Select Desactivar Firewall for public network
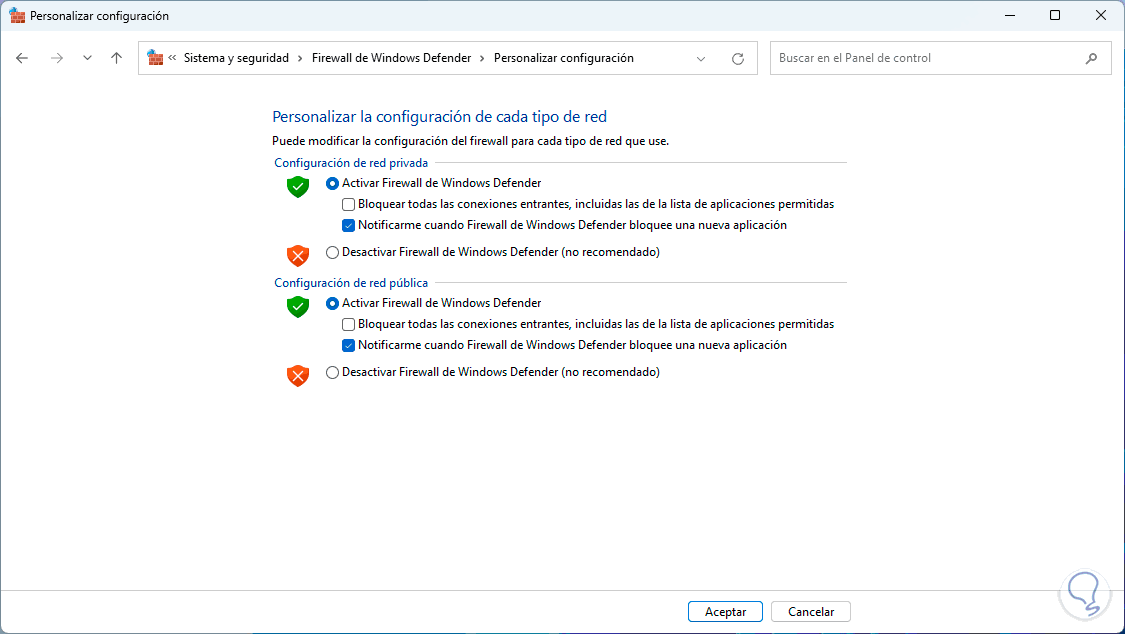This screenshot has width=1125, height=634. click(x=332, y=372)
